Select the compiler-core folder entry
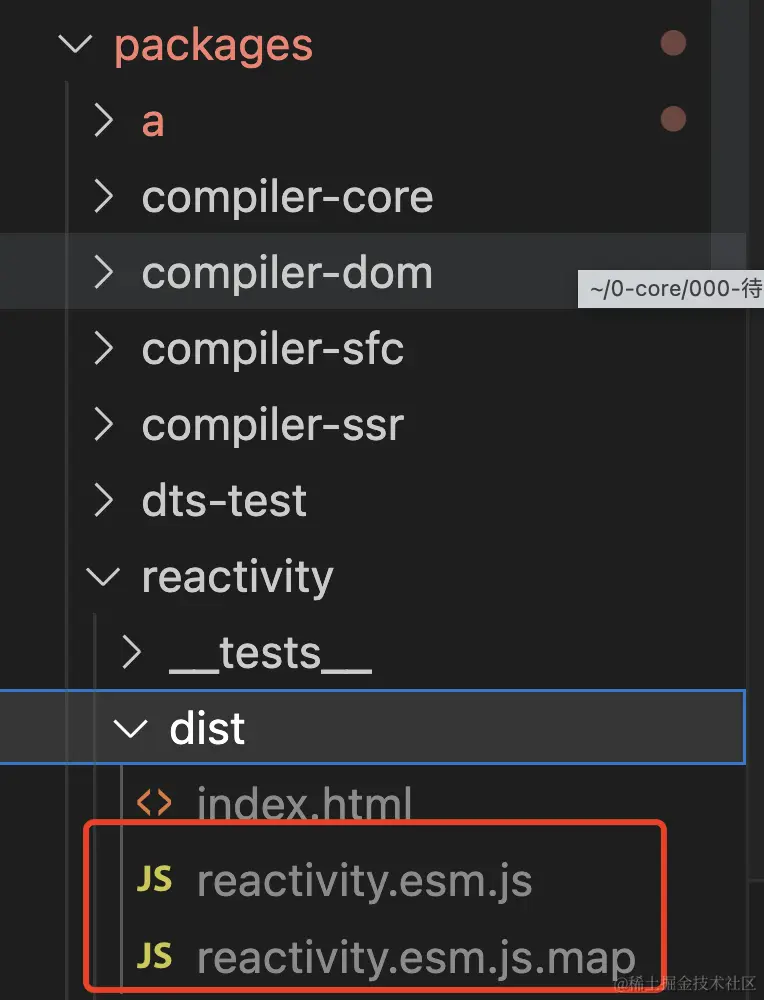The image size is (764, 1000). tap(287, 196)
